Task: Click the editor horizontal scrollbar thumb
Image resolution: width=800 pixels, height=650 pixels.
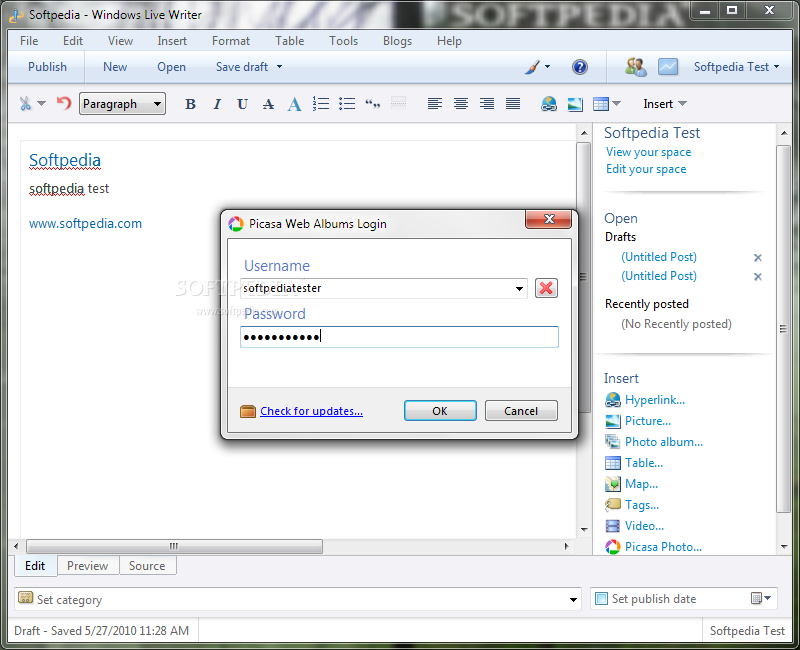Action: point(174,546)
